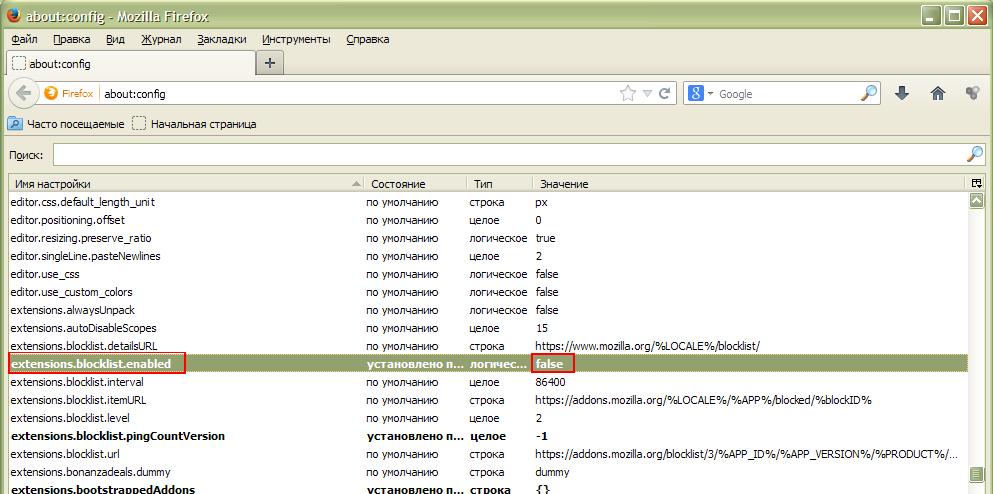The image size is (993, 494).
Task: Open the URL history dropdown arrow
Action: coord(647,94)
